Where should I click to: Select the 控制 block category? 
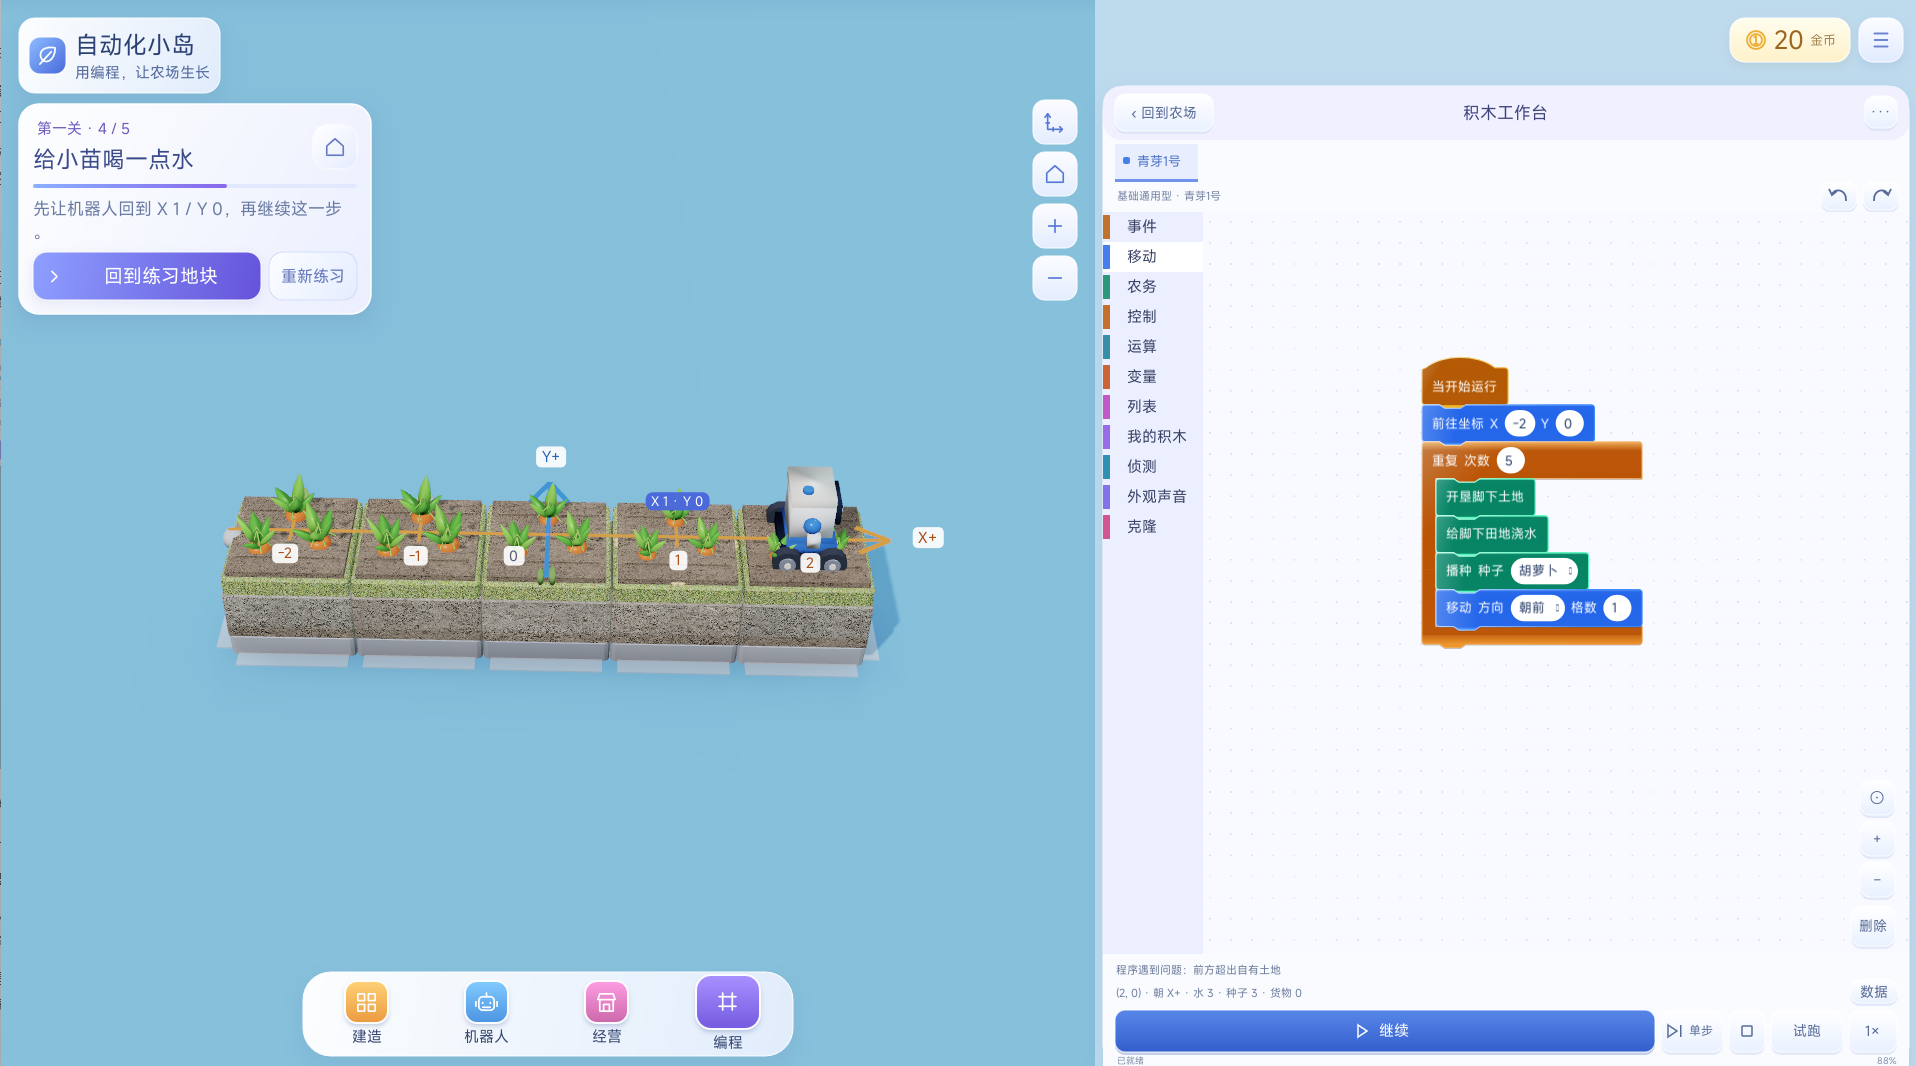point(1153,317)
